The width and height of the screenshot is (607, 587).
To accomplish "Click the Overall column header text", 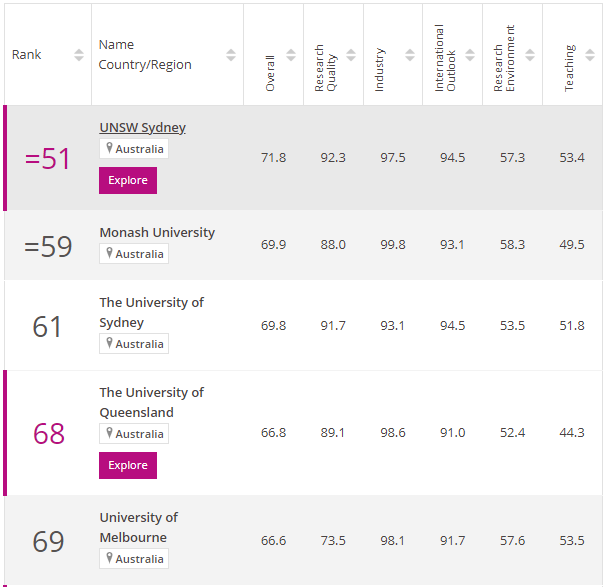I will click(270, 73).
